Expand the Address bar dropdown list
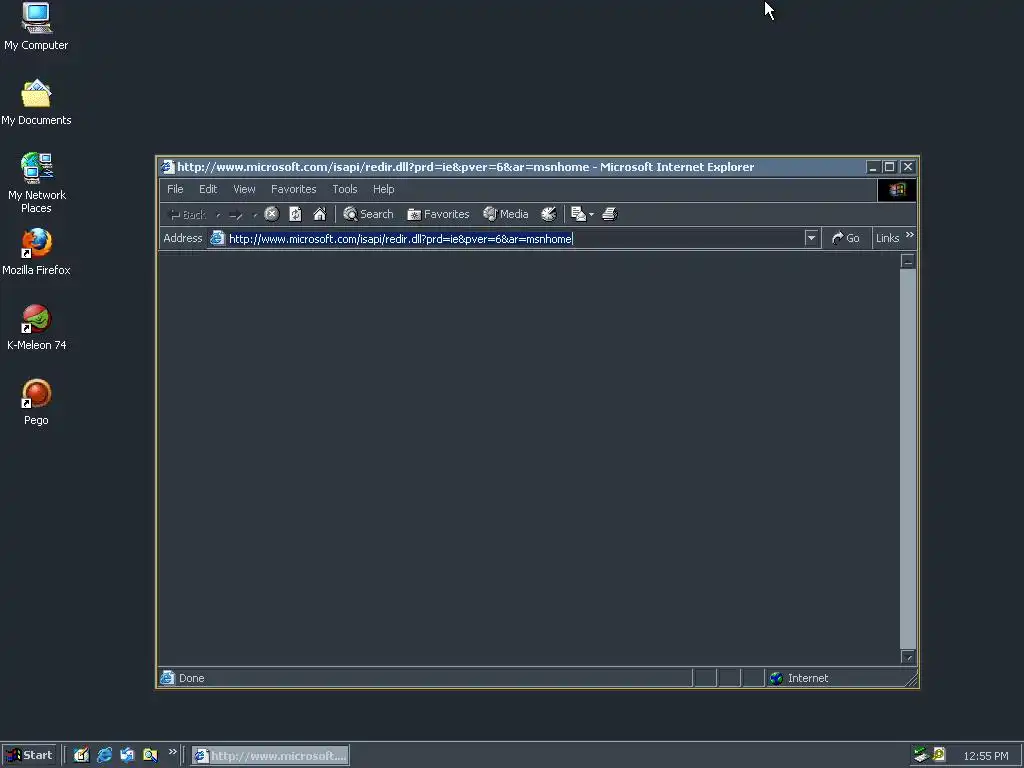The height and width of the screenshot is (768, 1024). tap(811, 238)
